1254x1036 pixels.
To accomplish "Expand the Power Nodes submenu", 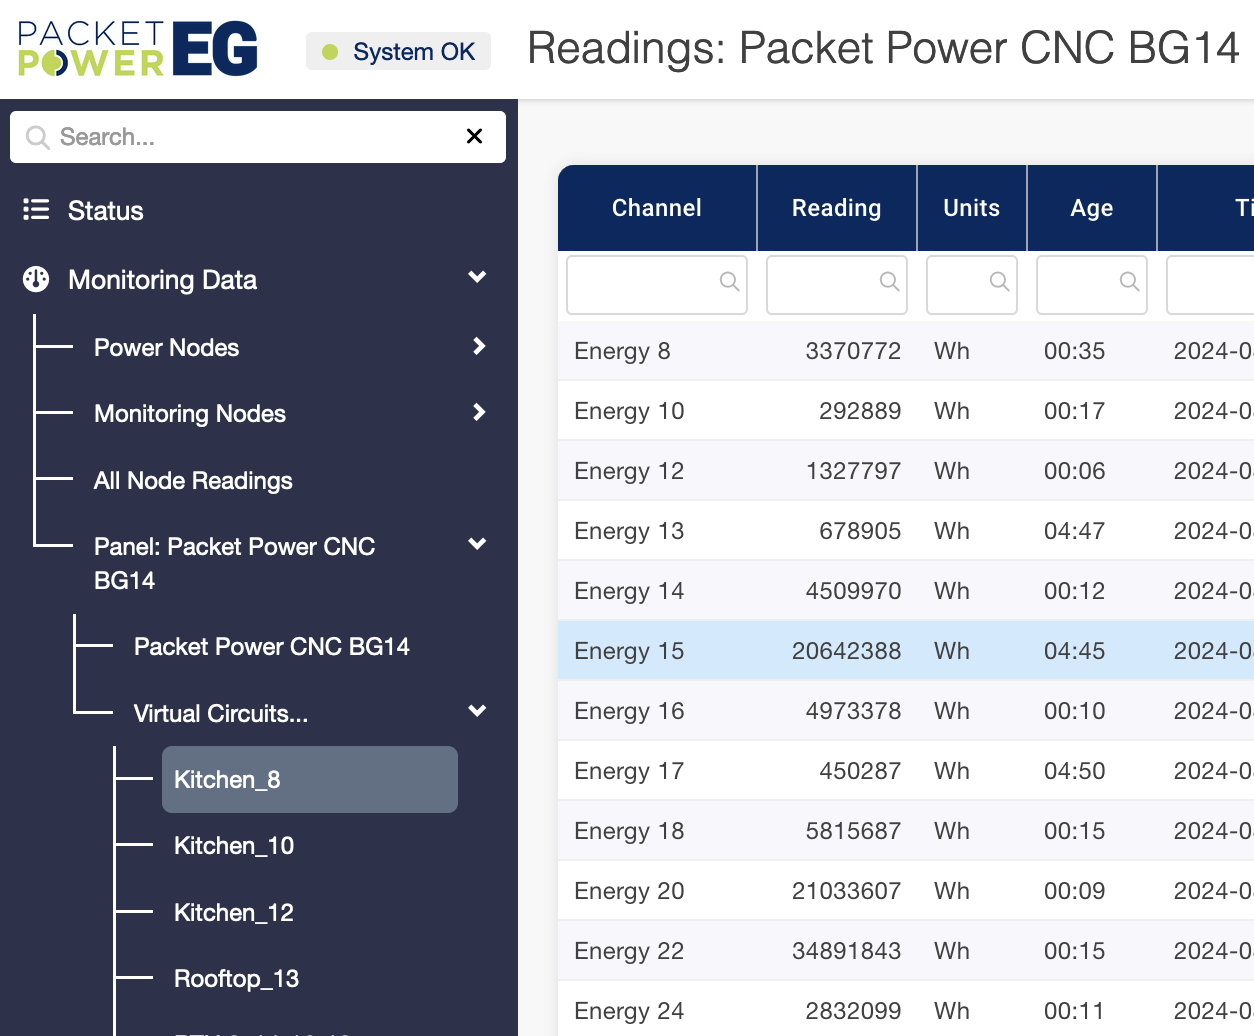I will coord(479,346).
